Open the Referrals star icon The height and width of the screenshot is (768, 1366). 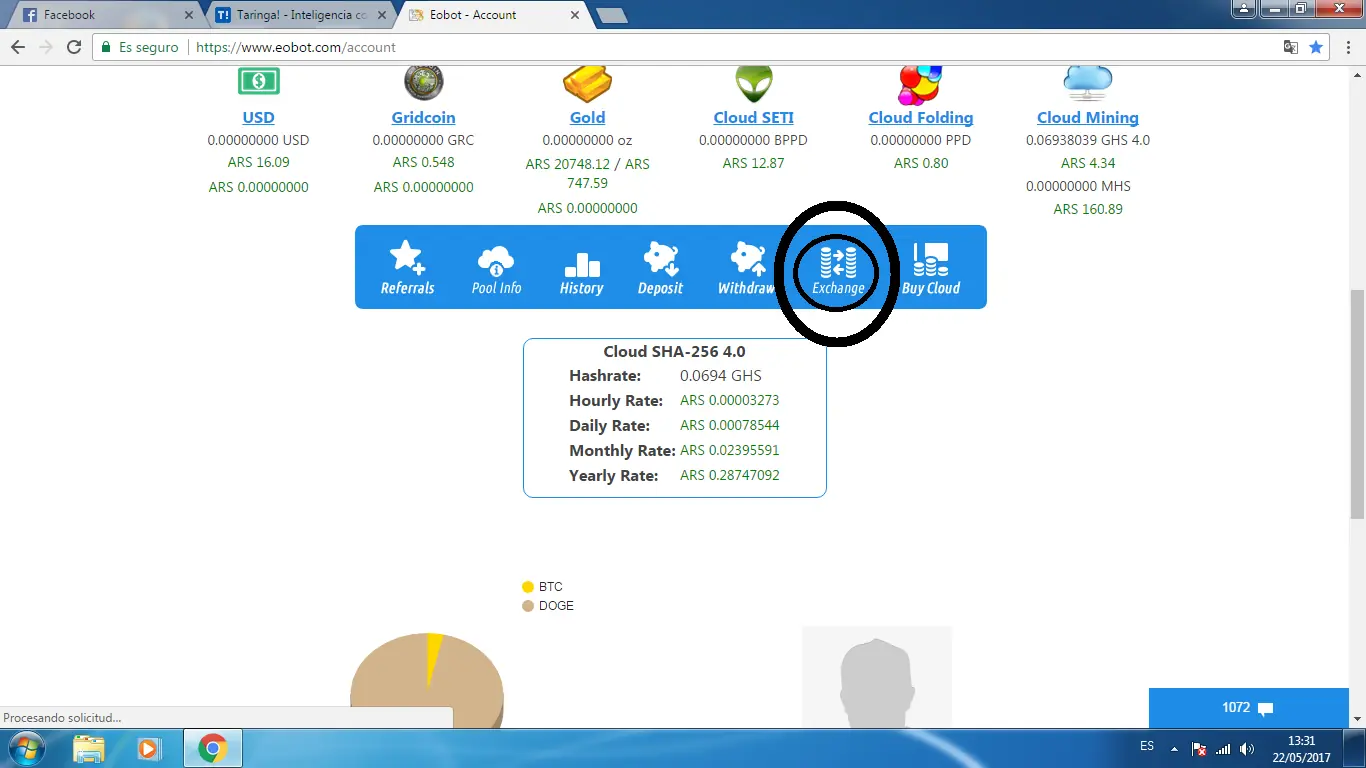(407, 258)
